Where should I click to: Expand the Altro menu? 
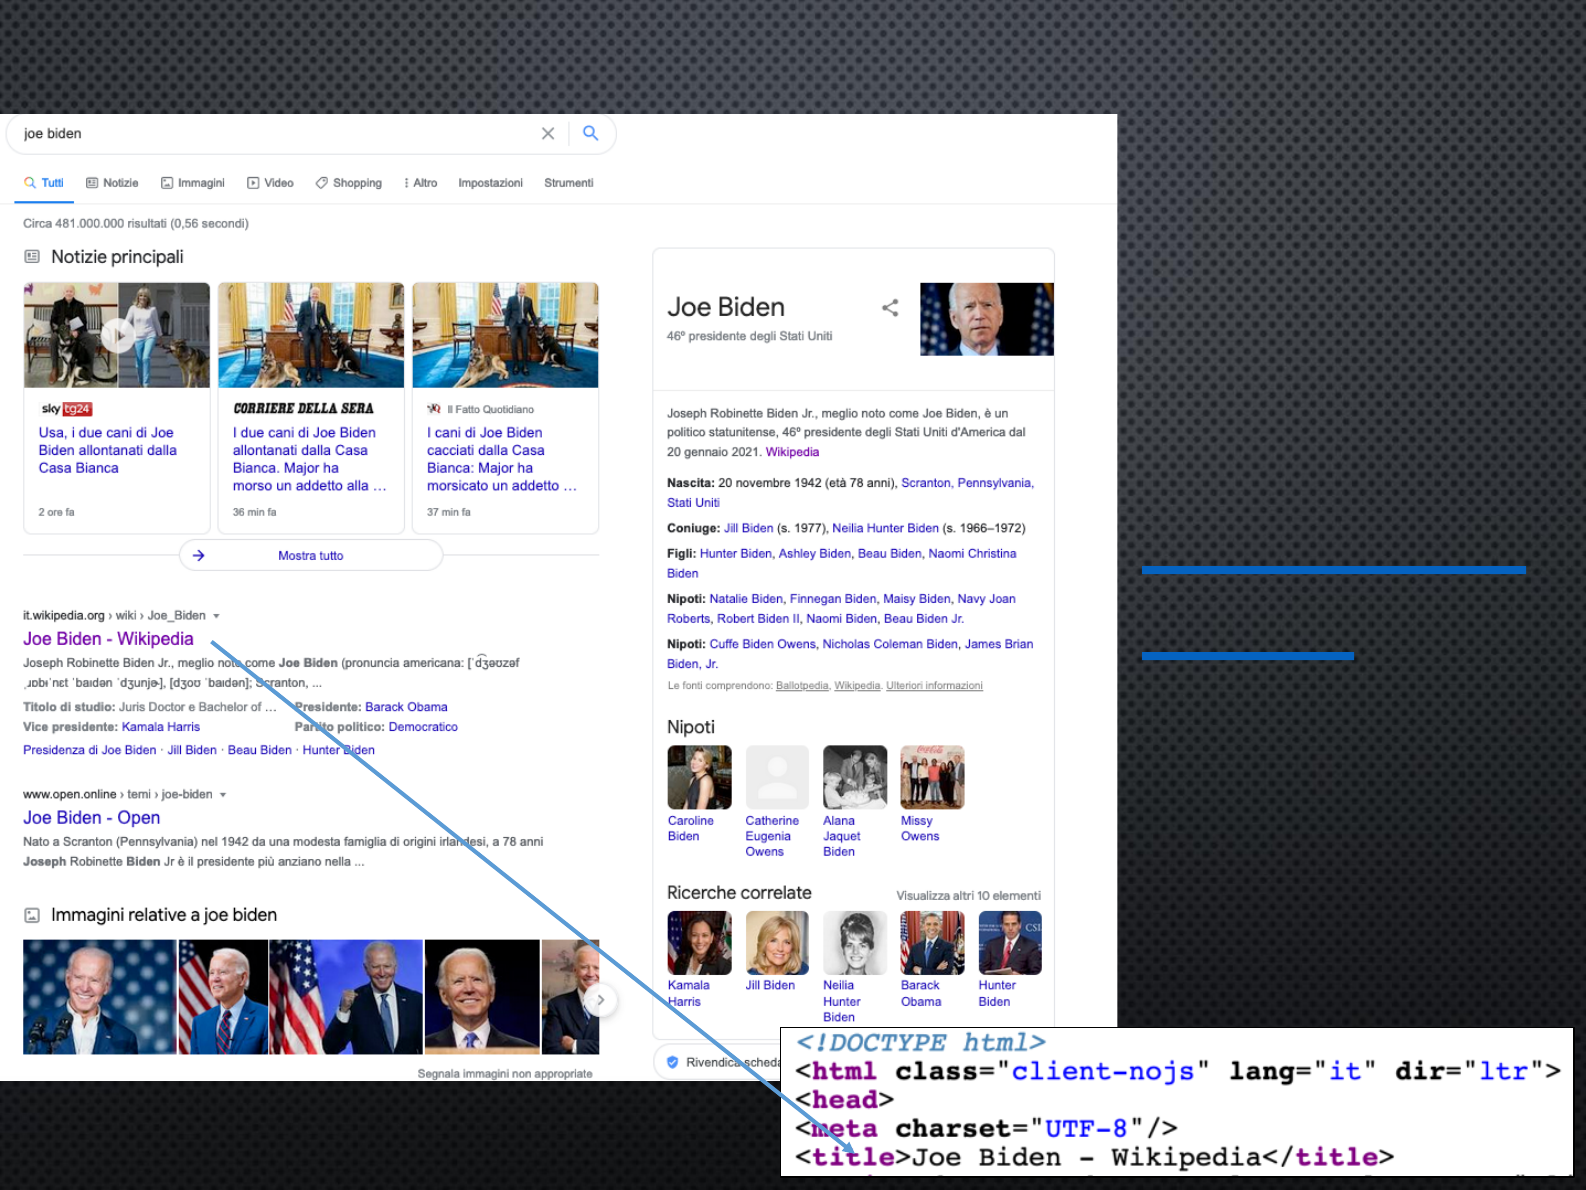[x=420, y=183]
